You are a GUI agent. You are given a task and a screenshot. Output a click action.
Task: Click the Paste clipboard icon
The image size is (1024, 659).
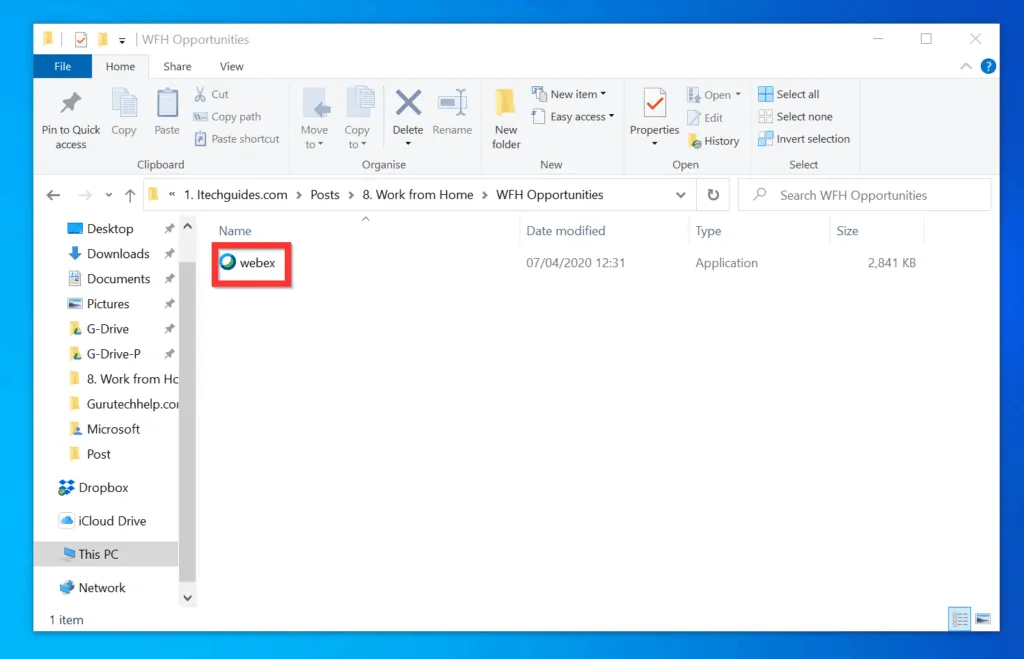pyautogui.click(x=167, y=104)
